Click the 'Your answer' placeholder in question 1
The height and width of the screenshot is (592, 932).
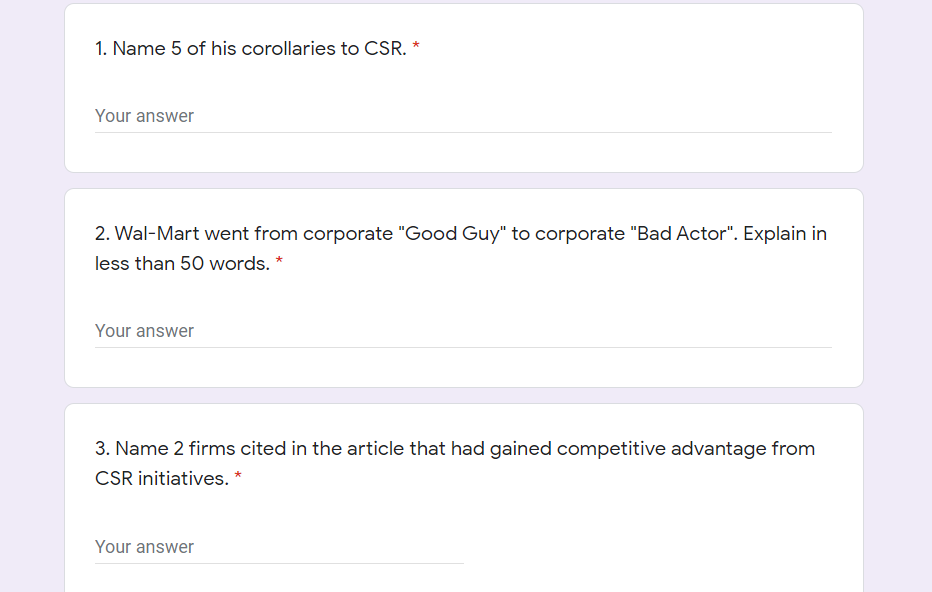143,115
